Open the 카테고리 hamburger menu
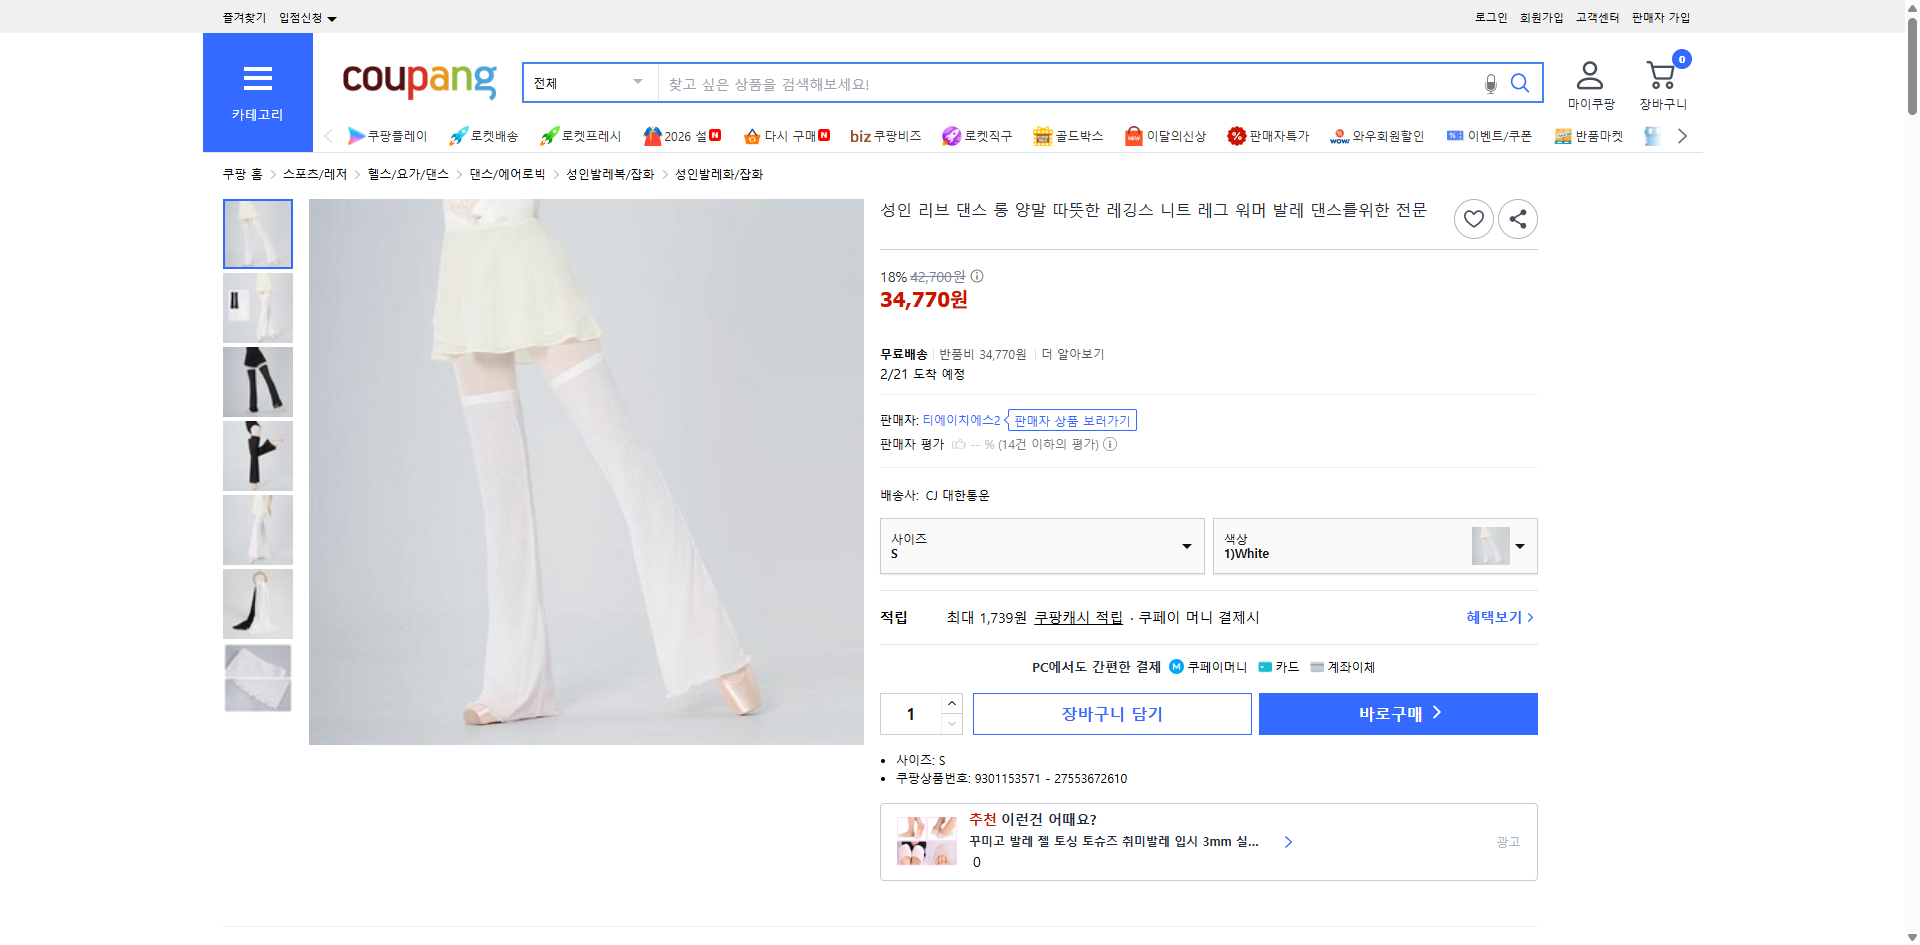Screen dimensions: 1920x945 [x=257, y=79]
